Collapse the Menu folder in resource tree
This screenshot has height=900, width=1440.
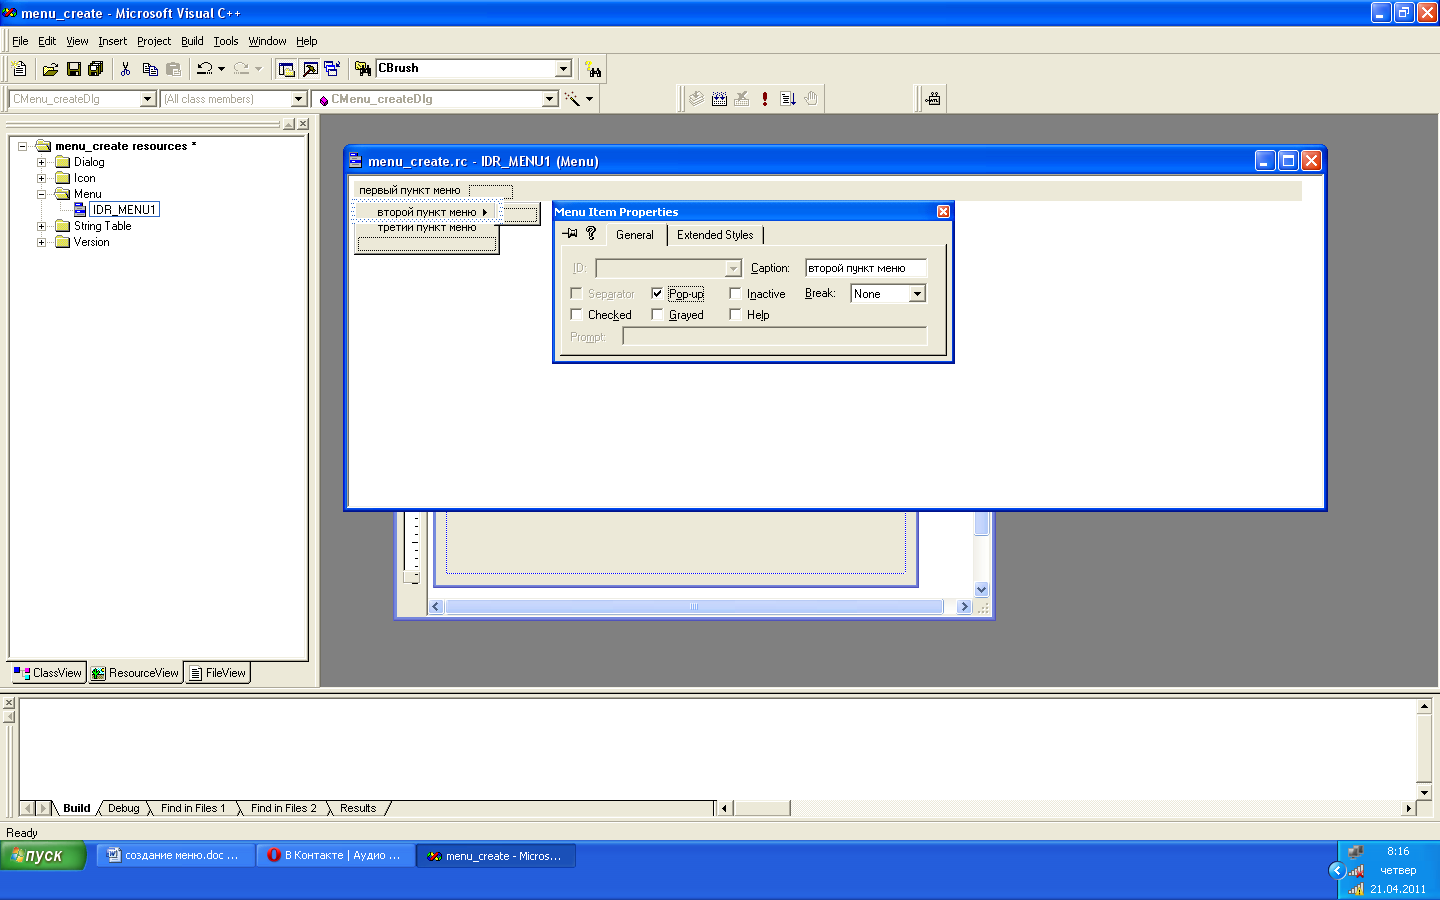coord(42,194)
